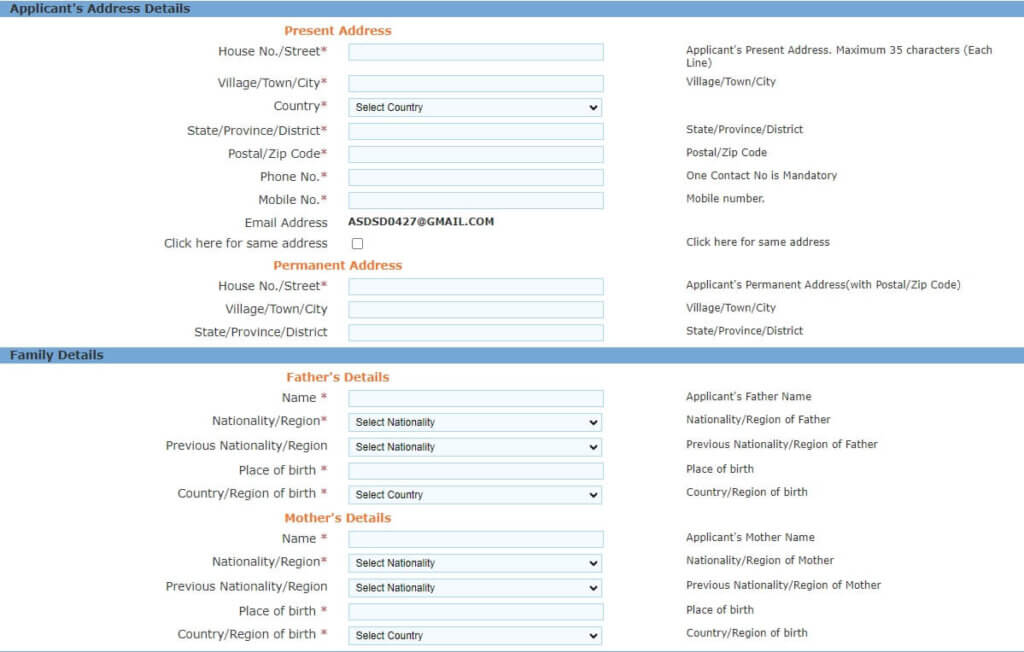Open Mother's Country/Region of birth dropdown
This screenshot has height=652, width=1024.
475,635
